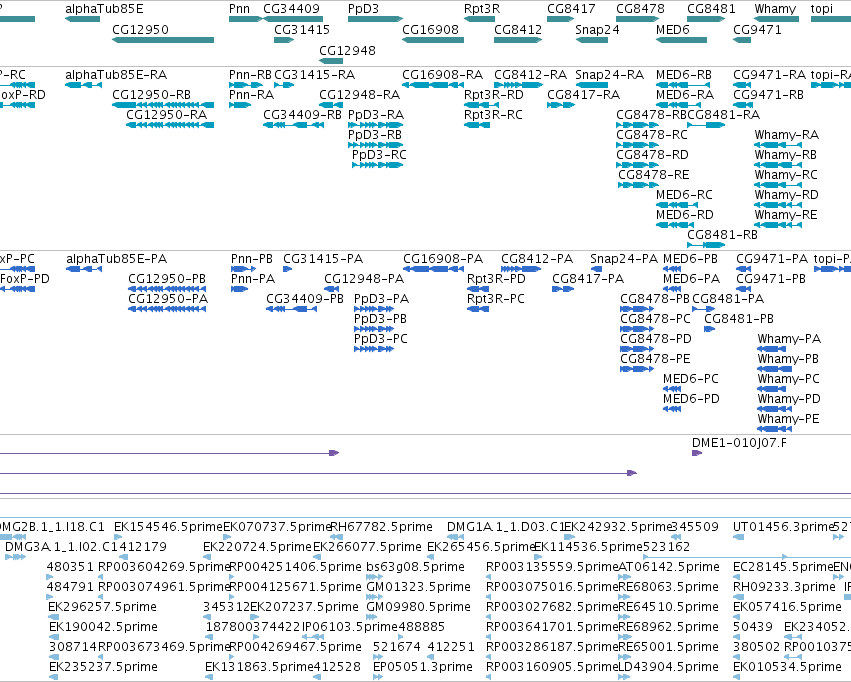The height and width of the screenshot is (682, 851).
Task: Click the LD43904.5prime EST label
Action: (x=668, y=667)
